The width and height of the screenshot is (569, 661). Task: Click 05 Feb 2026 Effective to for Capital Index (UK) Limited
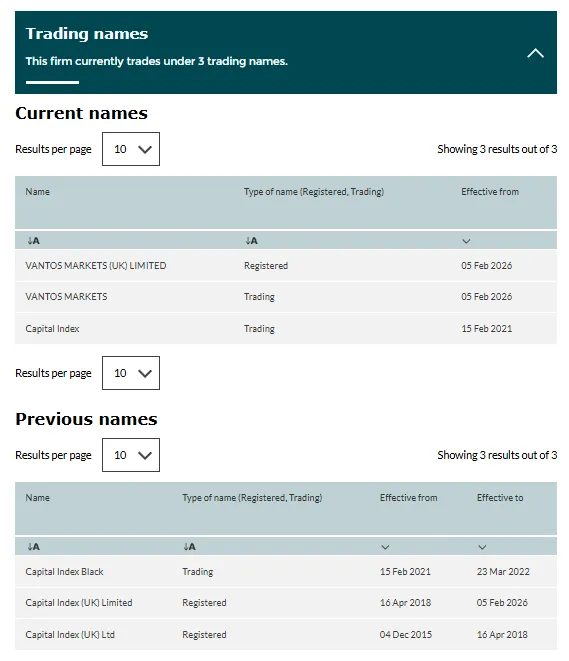point(502,603)
